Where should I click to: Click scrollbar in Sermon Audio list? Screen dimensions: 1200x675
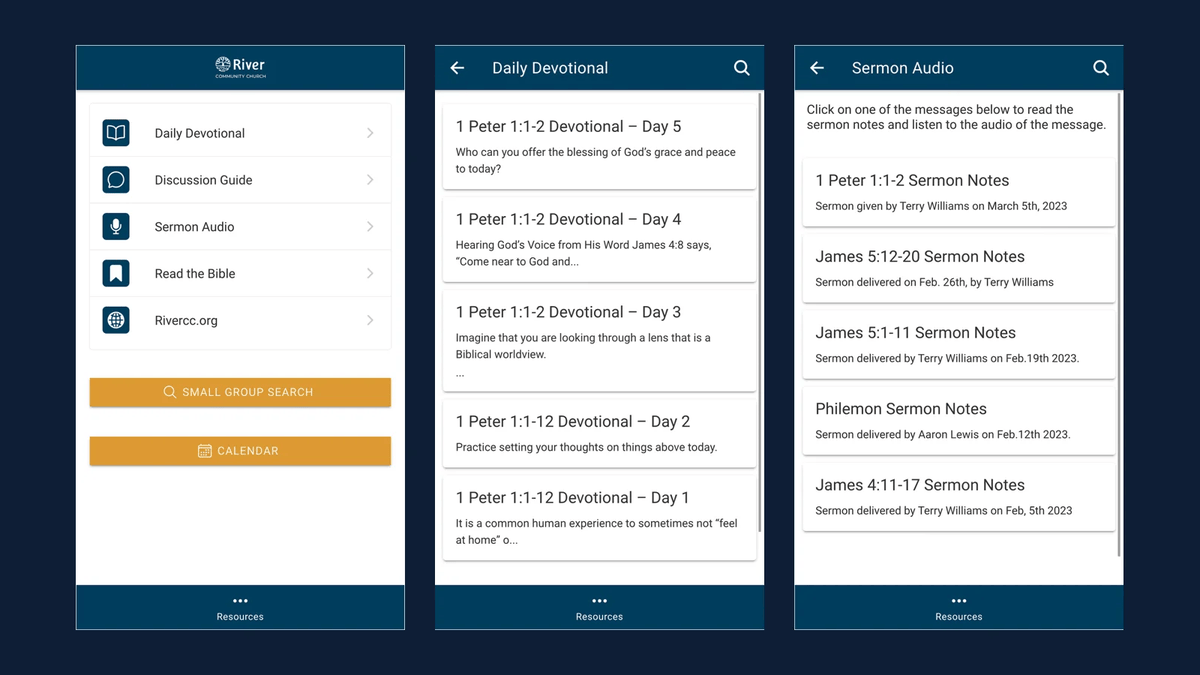click(1120, 325)
